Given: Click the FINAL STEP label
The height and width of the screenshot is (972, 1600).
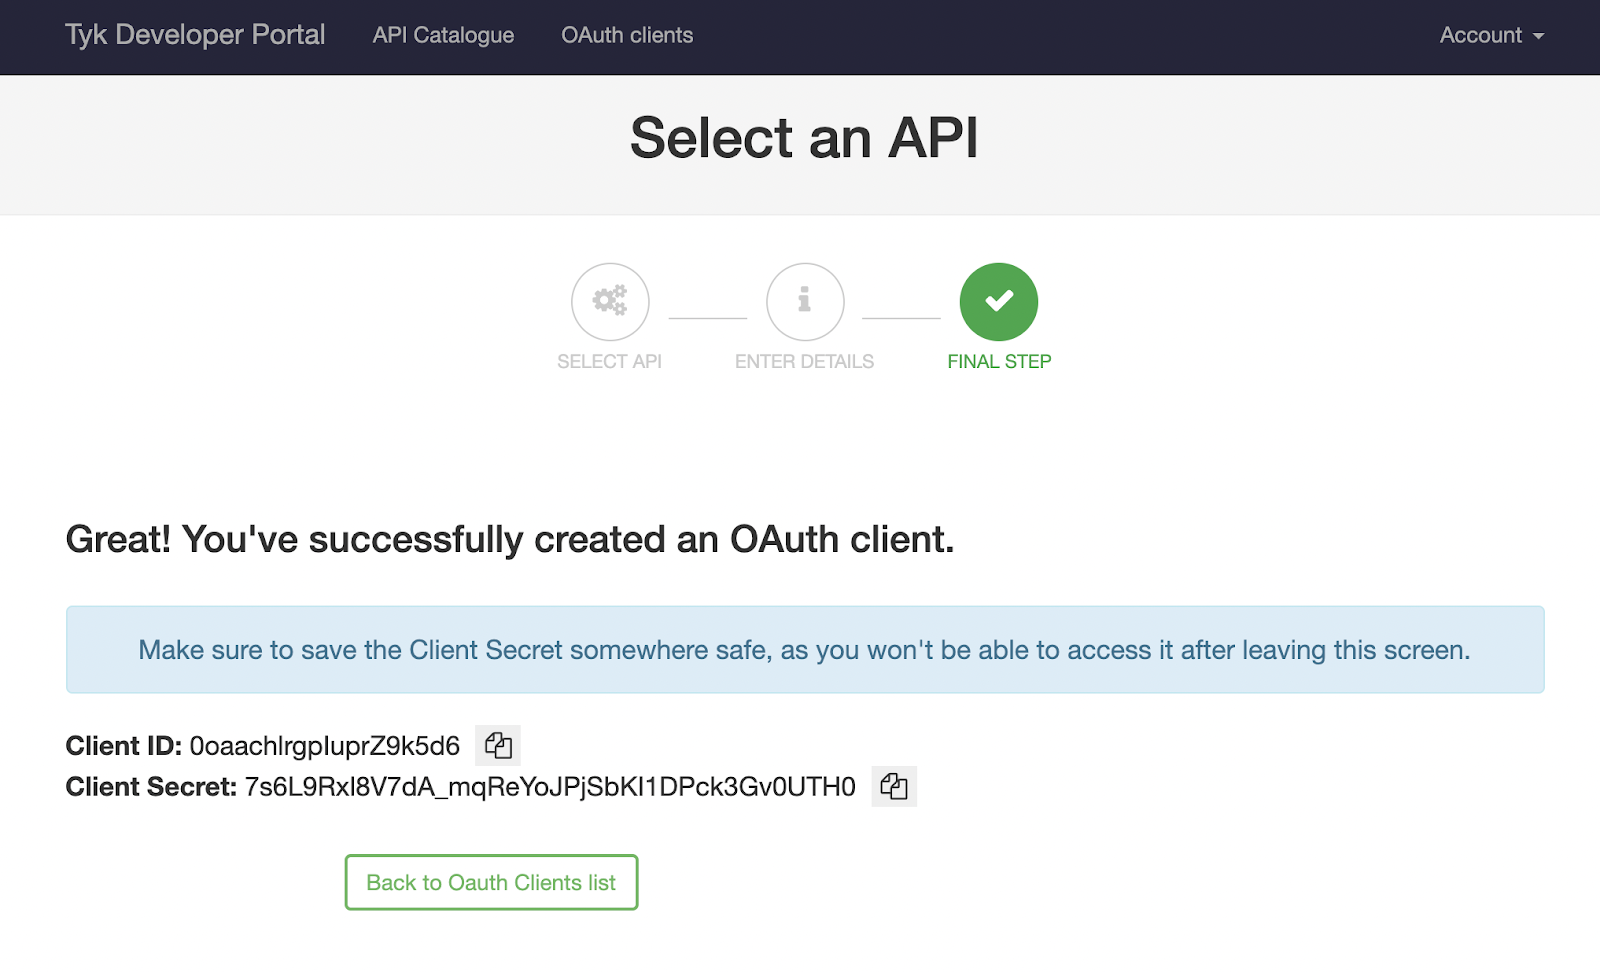Looking at the screenshot, I should click(999, 362).
